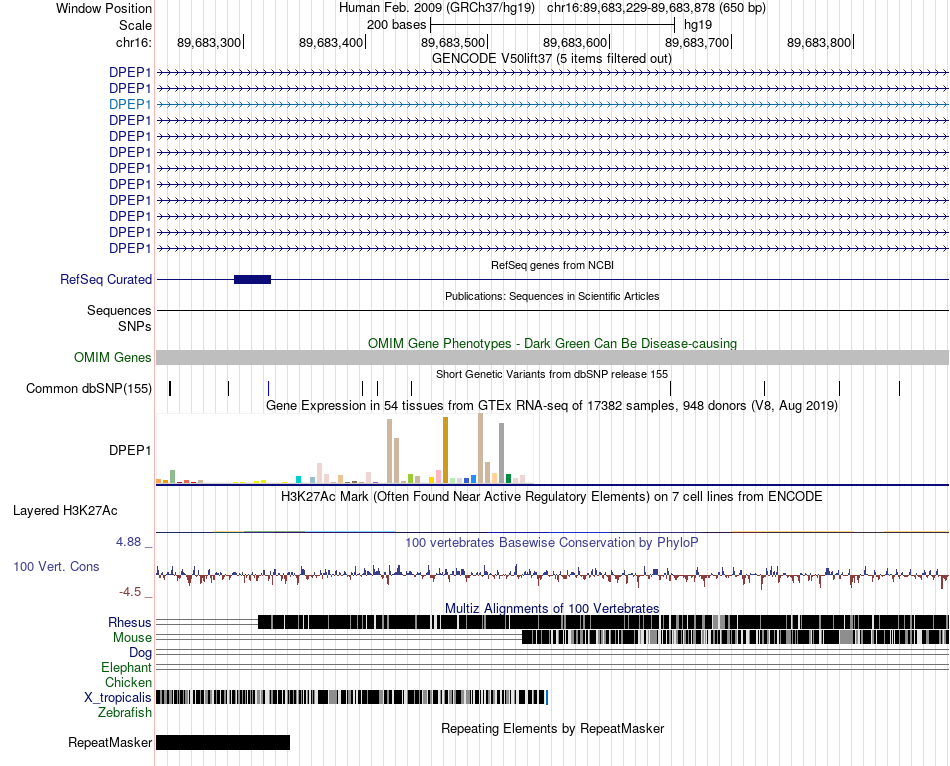Open the OMIM Gene Phenotypes track title

[552, 343]
